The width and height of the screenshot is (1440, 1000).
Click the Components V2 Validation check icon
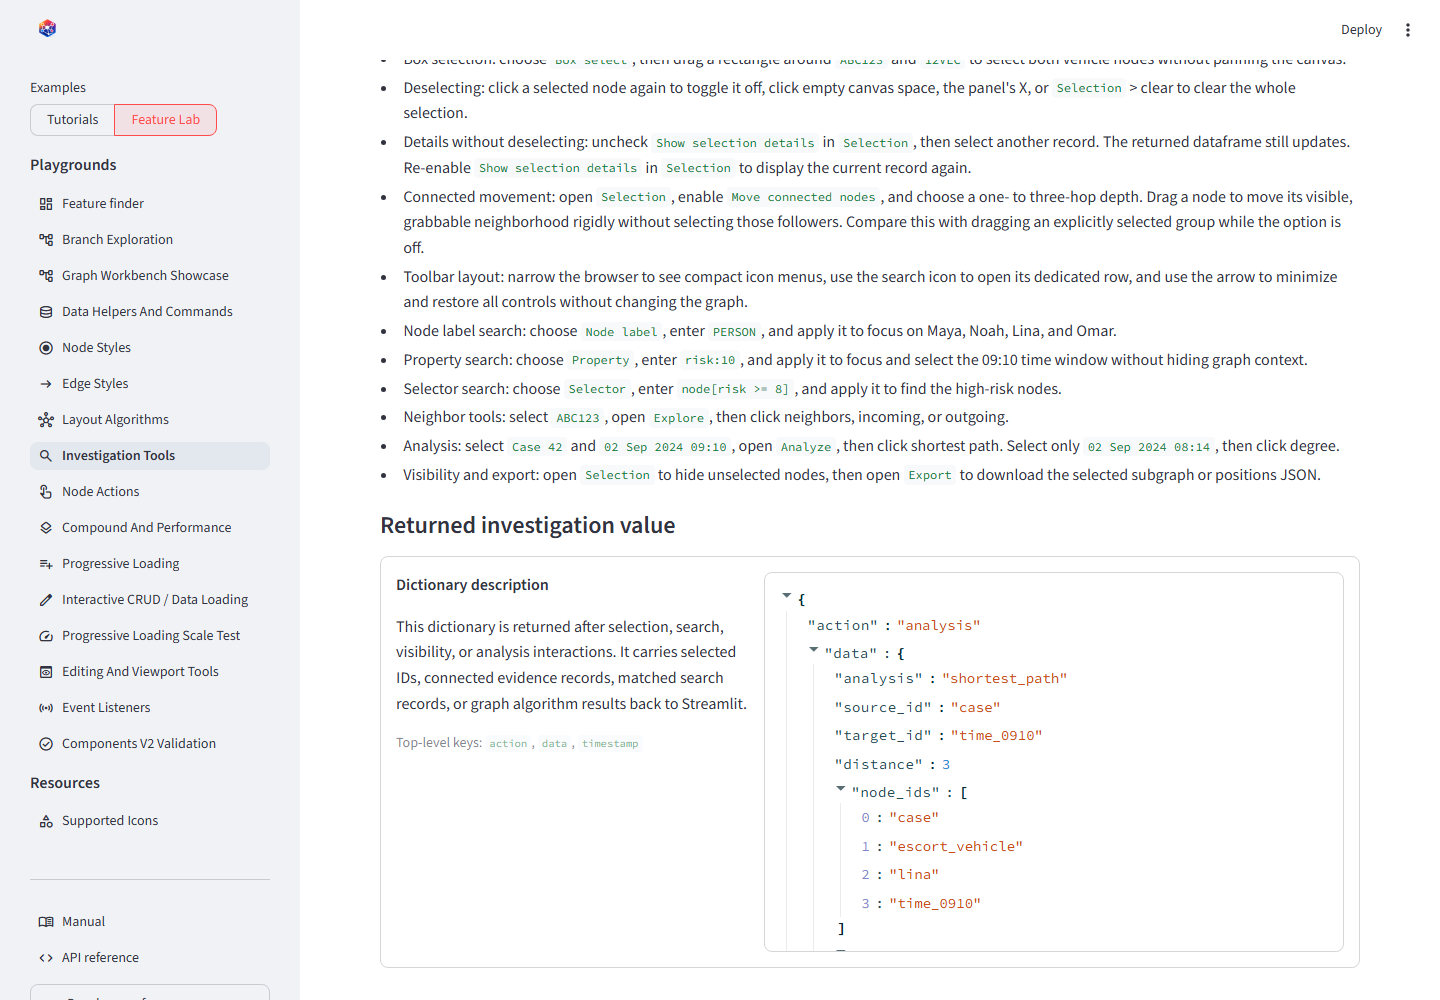pyautogui.click(x=46, y=744)
